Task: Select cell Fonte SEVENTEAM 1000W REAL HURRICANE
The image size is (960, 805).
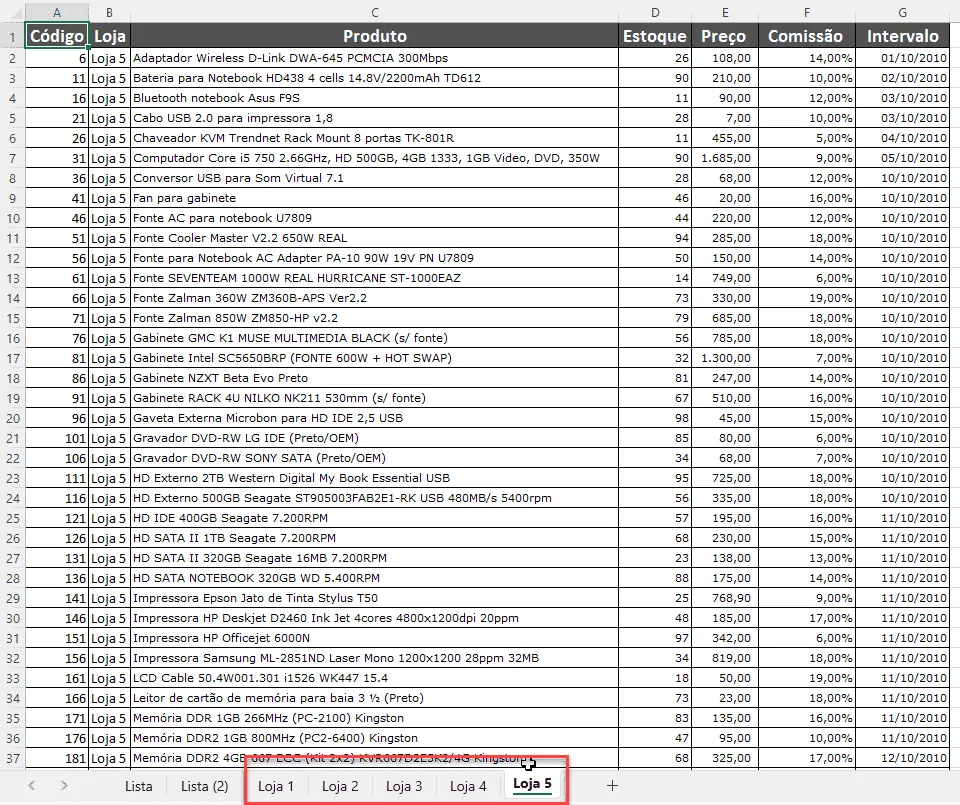Action: tap(375, 278)
